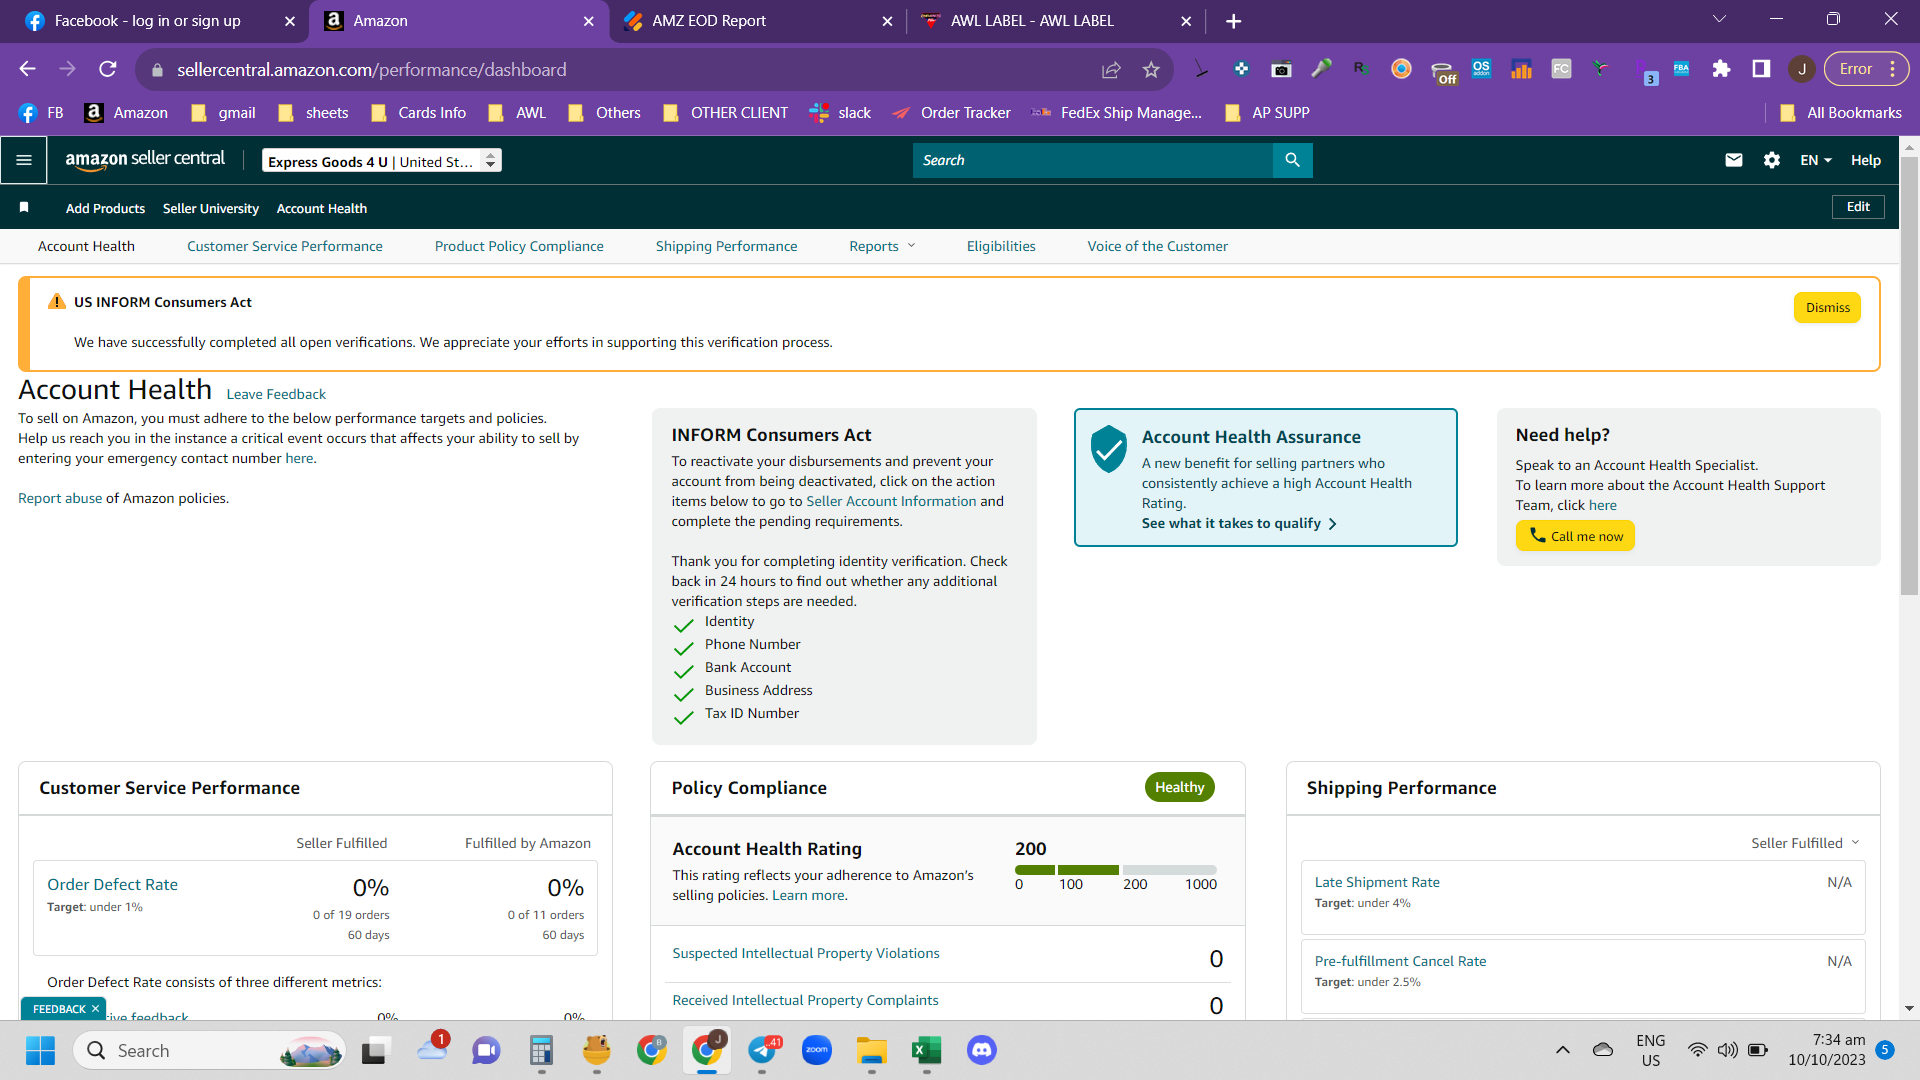The width and height of the screenshot is (1920, 1080).
Task: Expand the Reports menu
Action: click(x=882, y=246)
